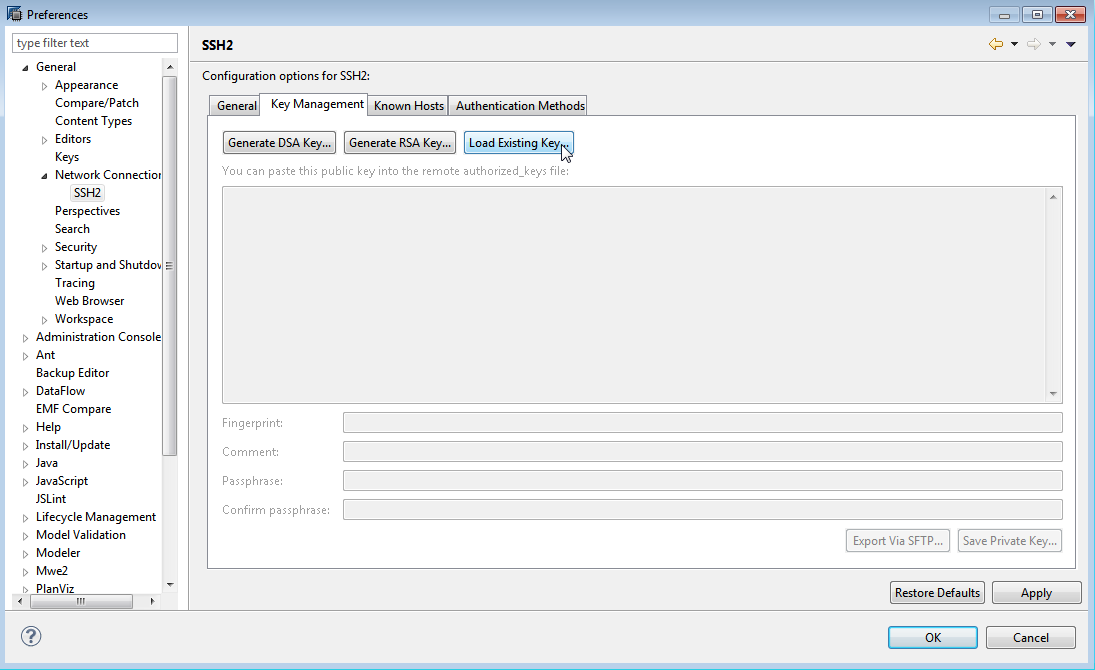Viewport: 1095px width, 670px height.
Task: Open the preferences view menu triangle
Action: [x=1071, y=45]
